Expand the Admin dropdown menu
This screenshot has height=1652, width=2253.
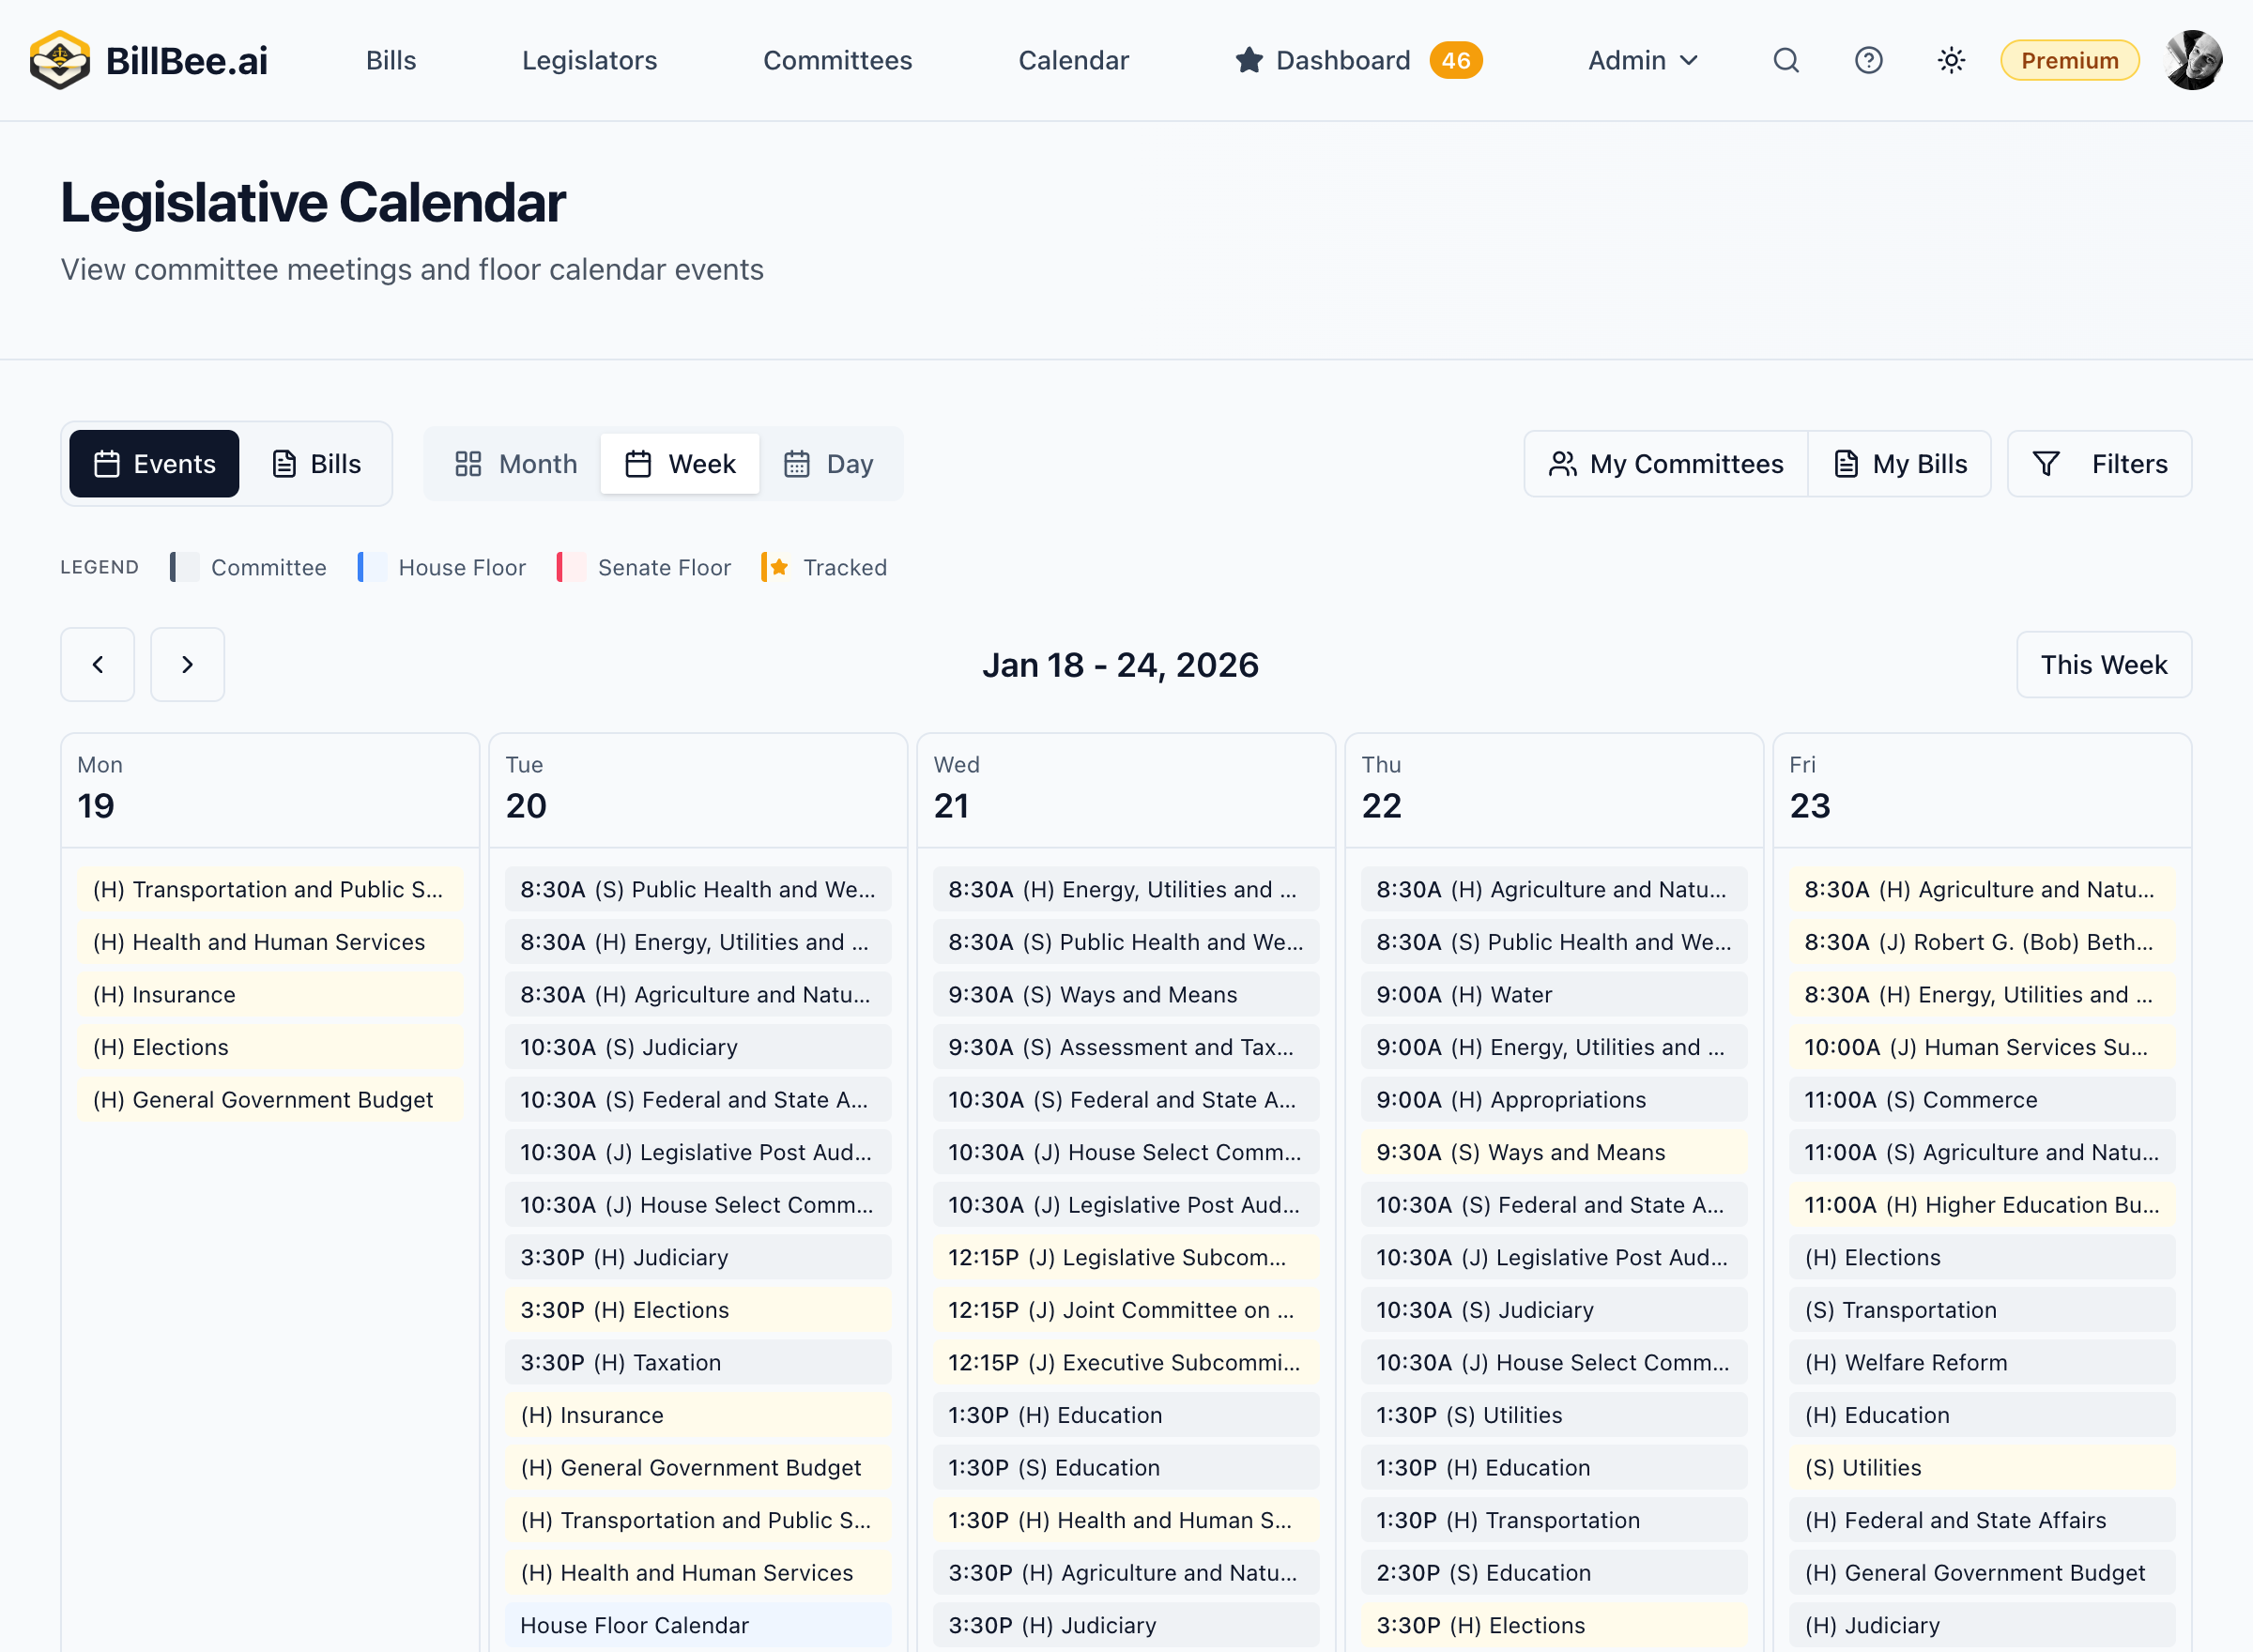point(1642,60)
